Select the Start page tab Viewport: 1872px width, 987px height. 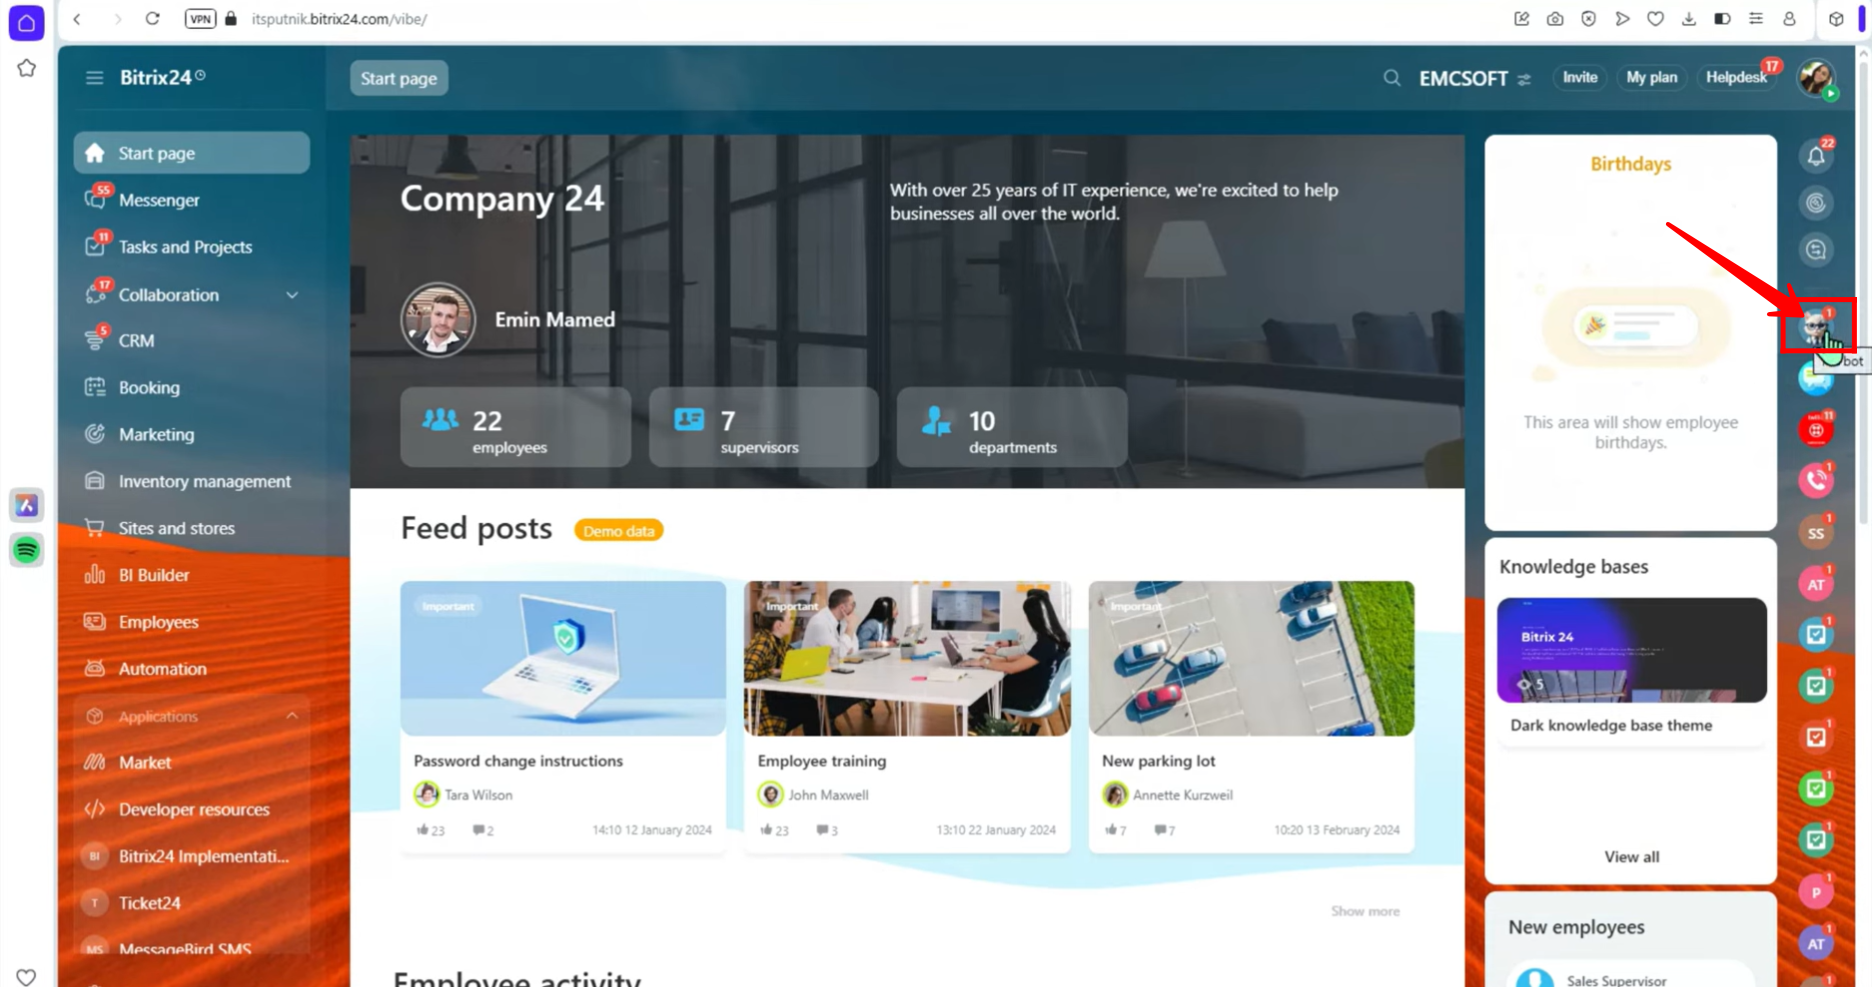[399, 78]
